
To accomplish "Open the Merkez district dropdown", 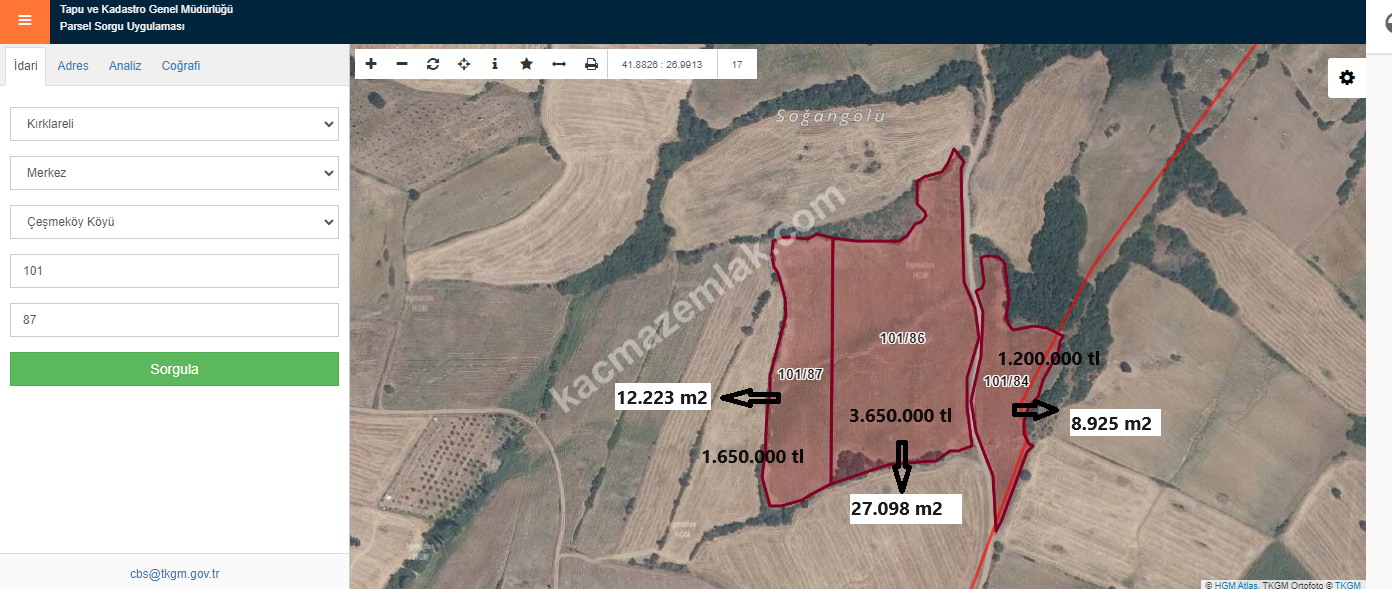I will (174, 173).
